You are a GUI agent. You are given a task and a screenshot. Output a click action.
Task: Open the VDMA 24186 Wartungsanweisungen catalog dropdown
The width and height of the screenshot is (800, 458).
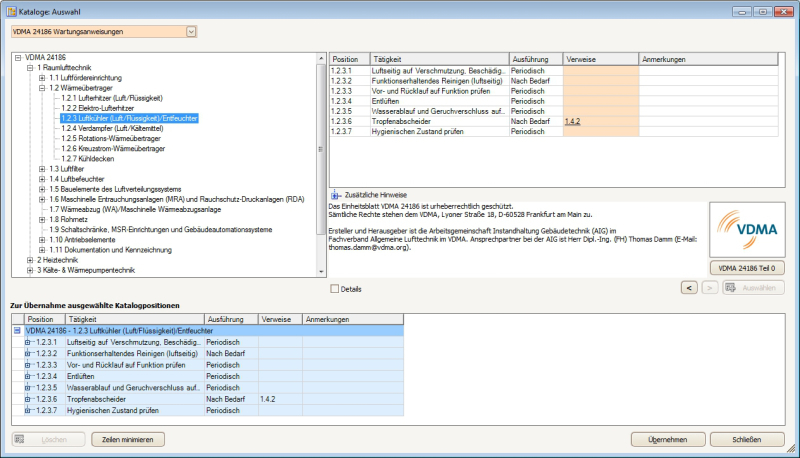(191, 32)
